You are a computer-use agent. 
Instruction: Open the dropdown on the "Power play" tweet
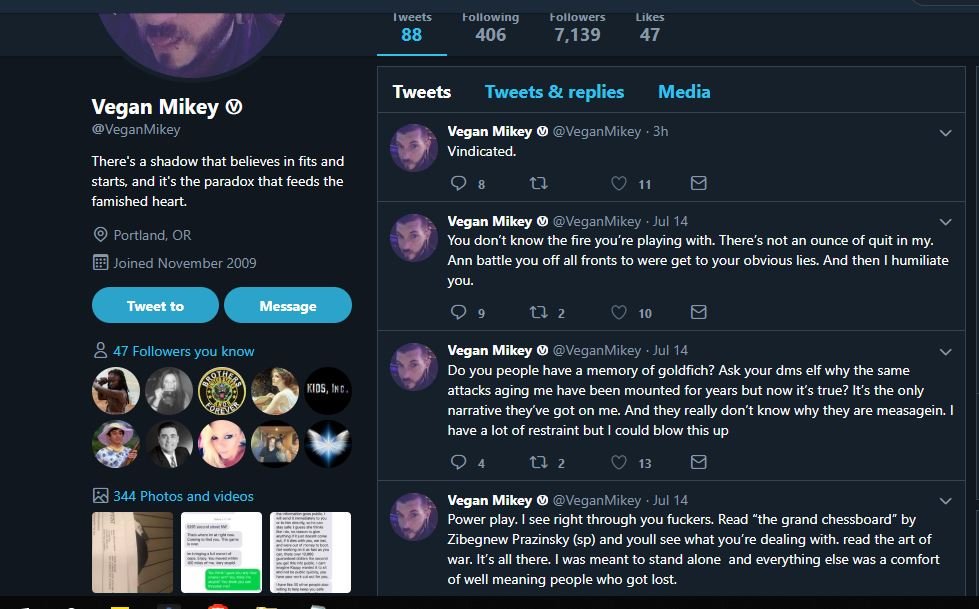pyautogui.click(x=946, y=501)
